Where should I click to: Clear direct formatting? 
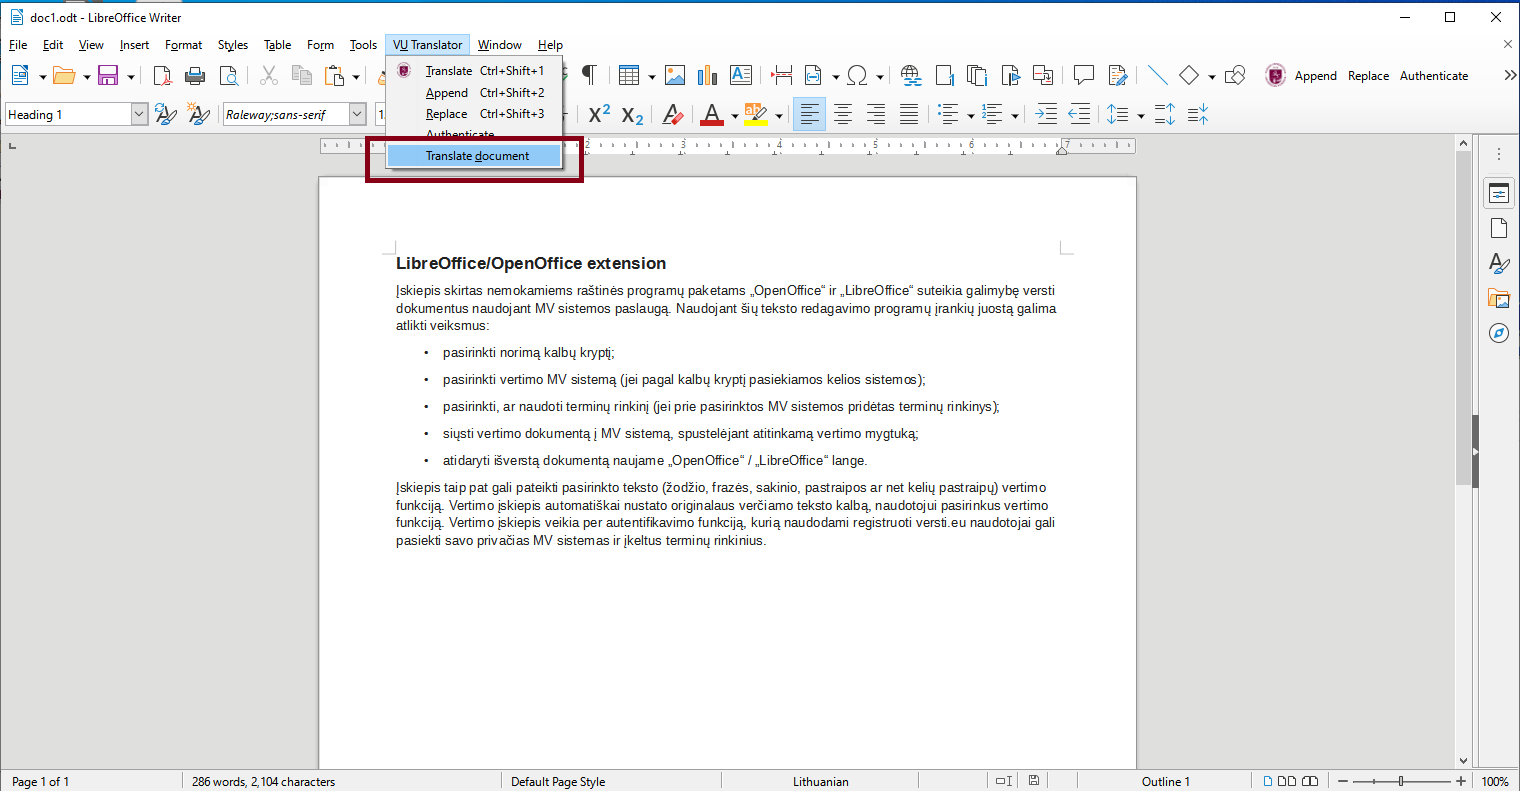click(673, 115)
